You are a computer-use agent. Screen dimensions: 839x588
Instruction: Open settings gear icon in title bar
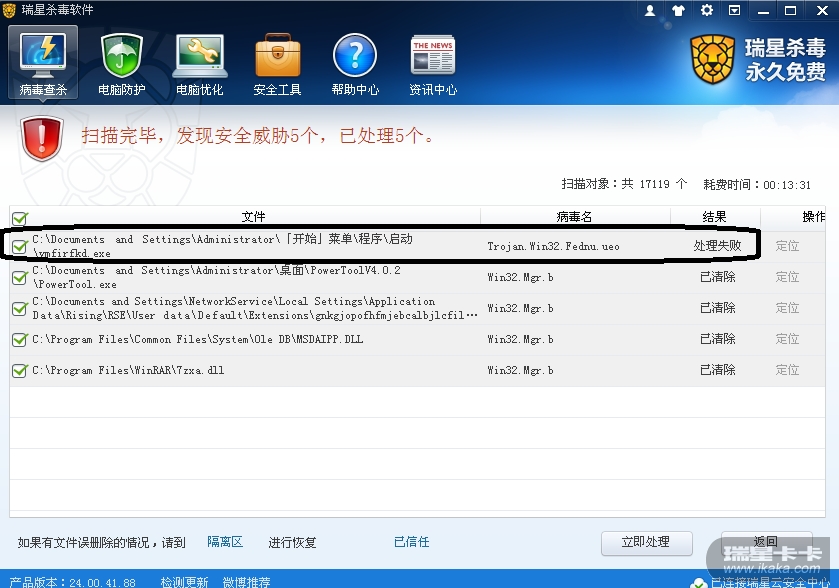tap(707, 10)
